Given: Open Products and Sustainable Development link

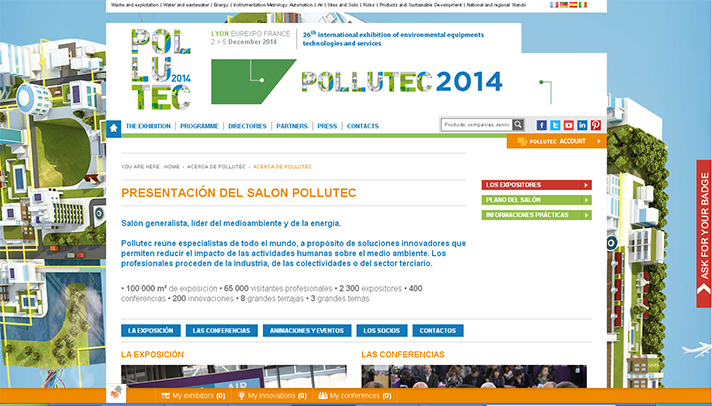Looking at the screenshot, I should pyautogui.click(x=420, y=5).
